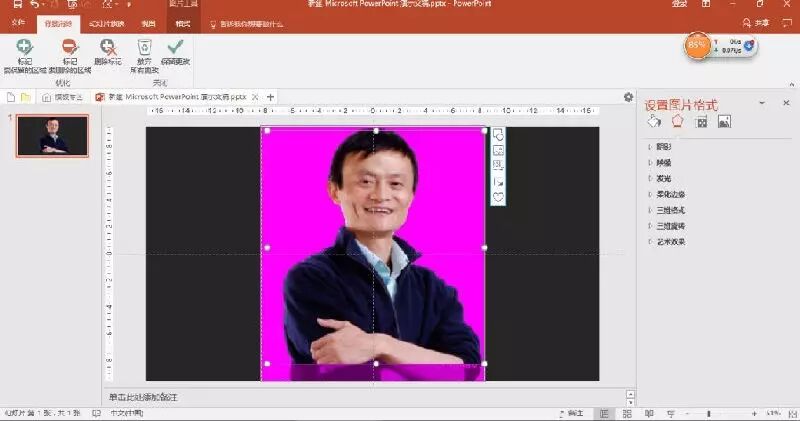Switch to Format (格式) ribbon tab
The height and width of the screenshot is (421, 800).
tap(183, 24)
